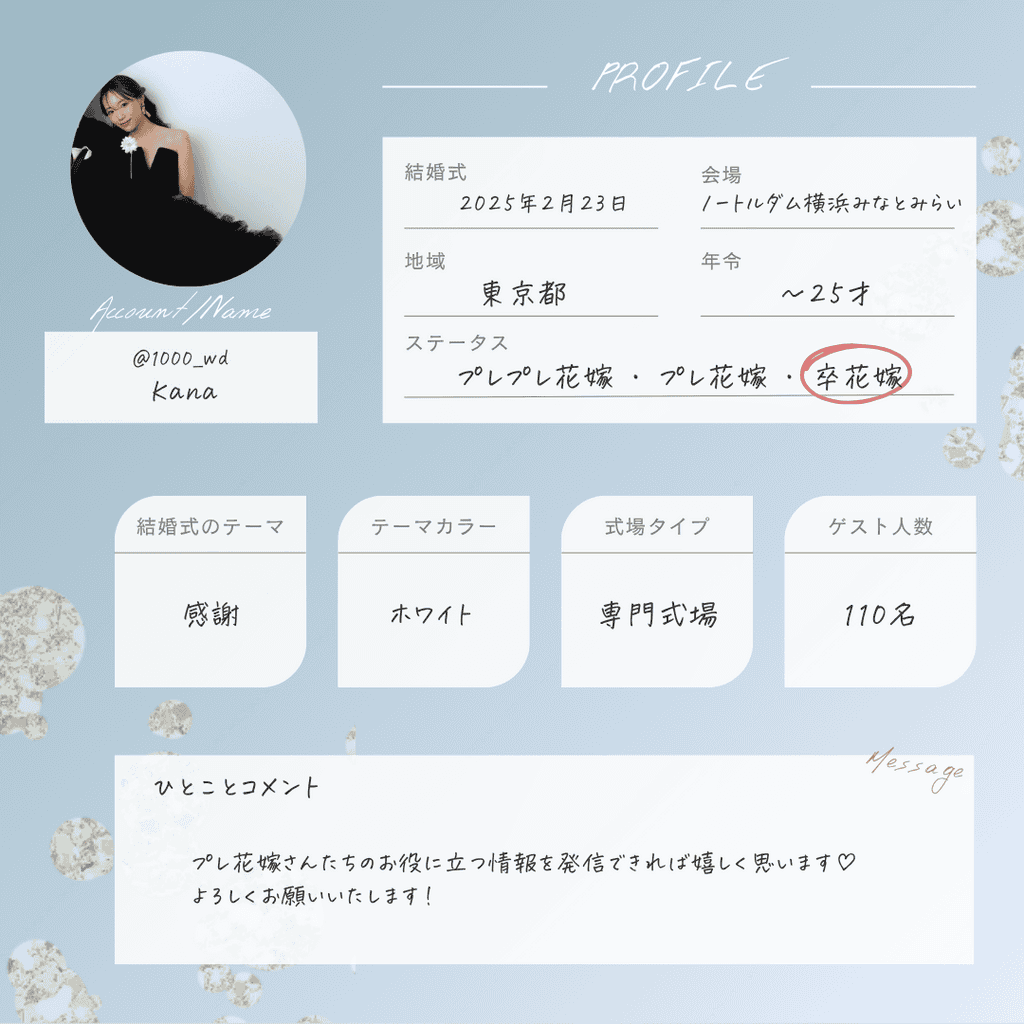
Task: Choose the プレプレ花嫁 status option
Action: 536,377
